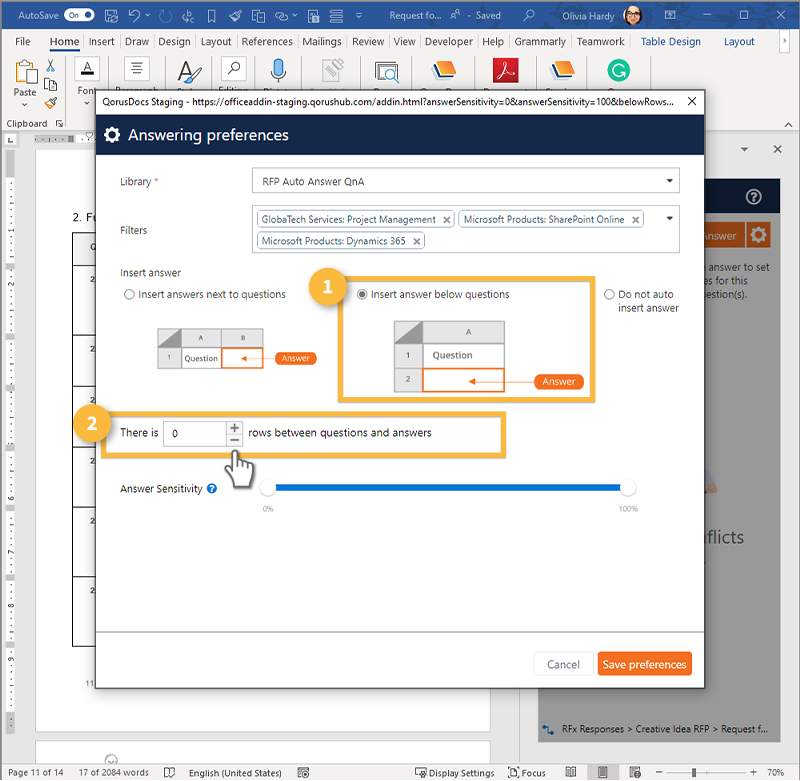
Task: Click Page 11 of 14 in status bar
Action: click(x=36, y=772)
